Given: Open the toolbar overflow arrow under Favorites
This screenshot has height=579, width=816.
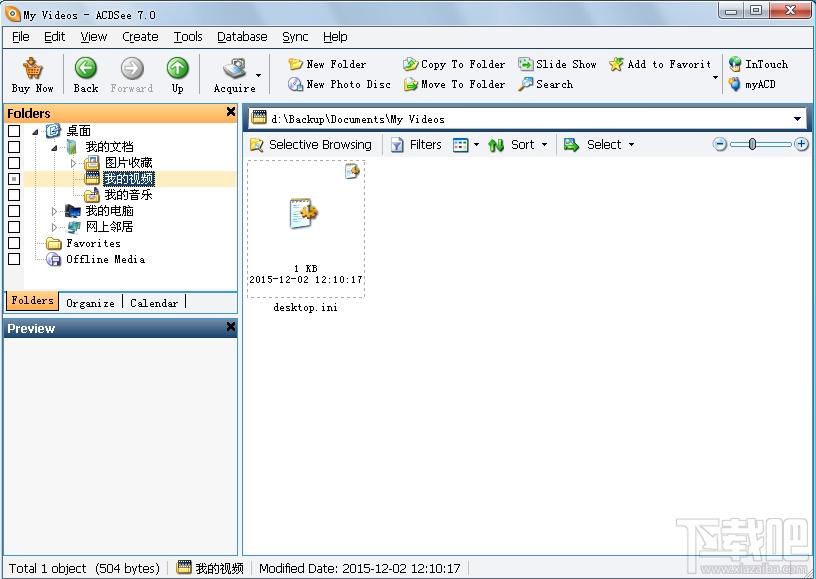Looking at the screenshot, I should coord(716,78).
